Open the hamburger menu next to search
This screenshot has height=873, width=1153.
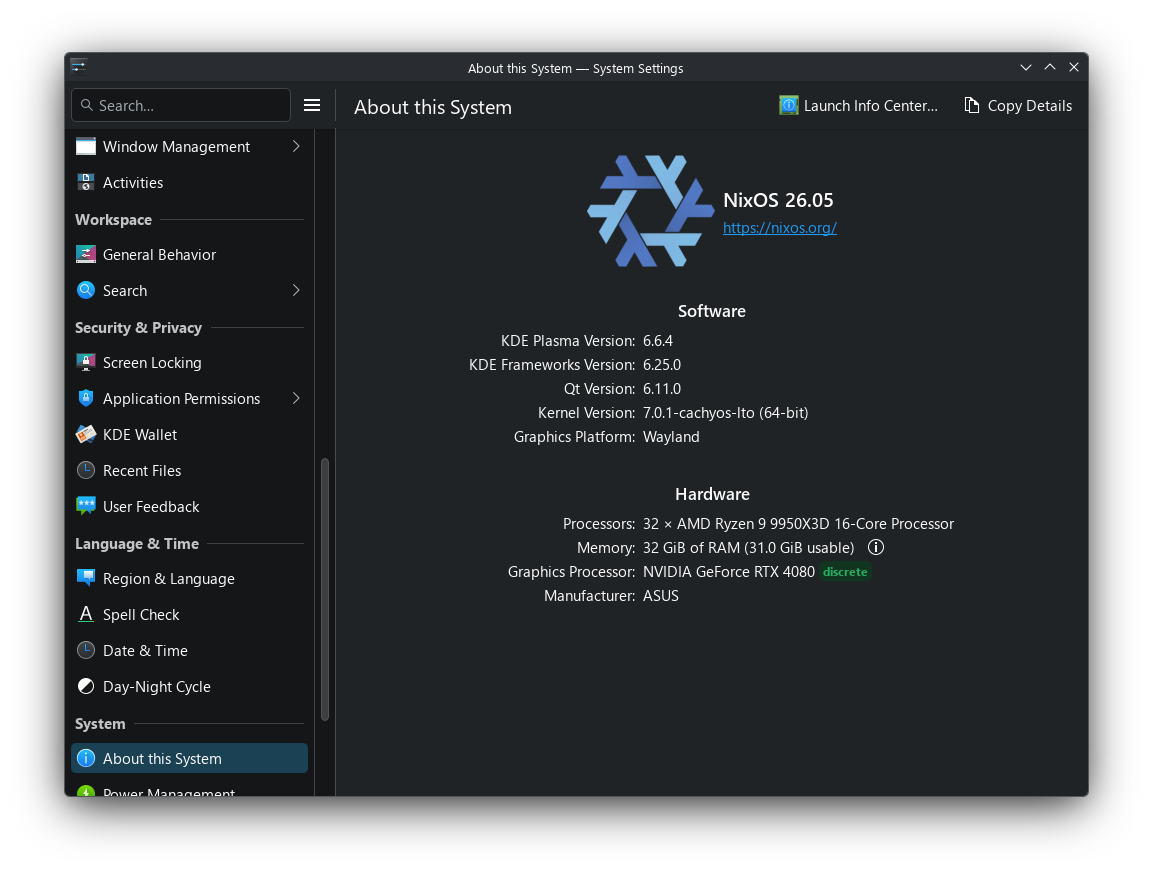coord(312,105)
